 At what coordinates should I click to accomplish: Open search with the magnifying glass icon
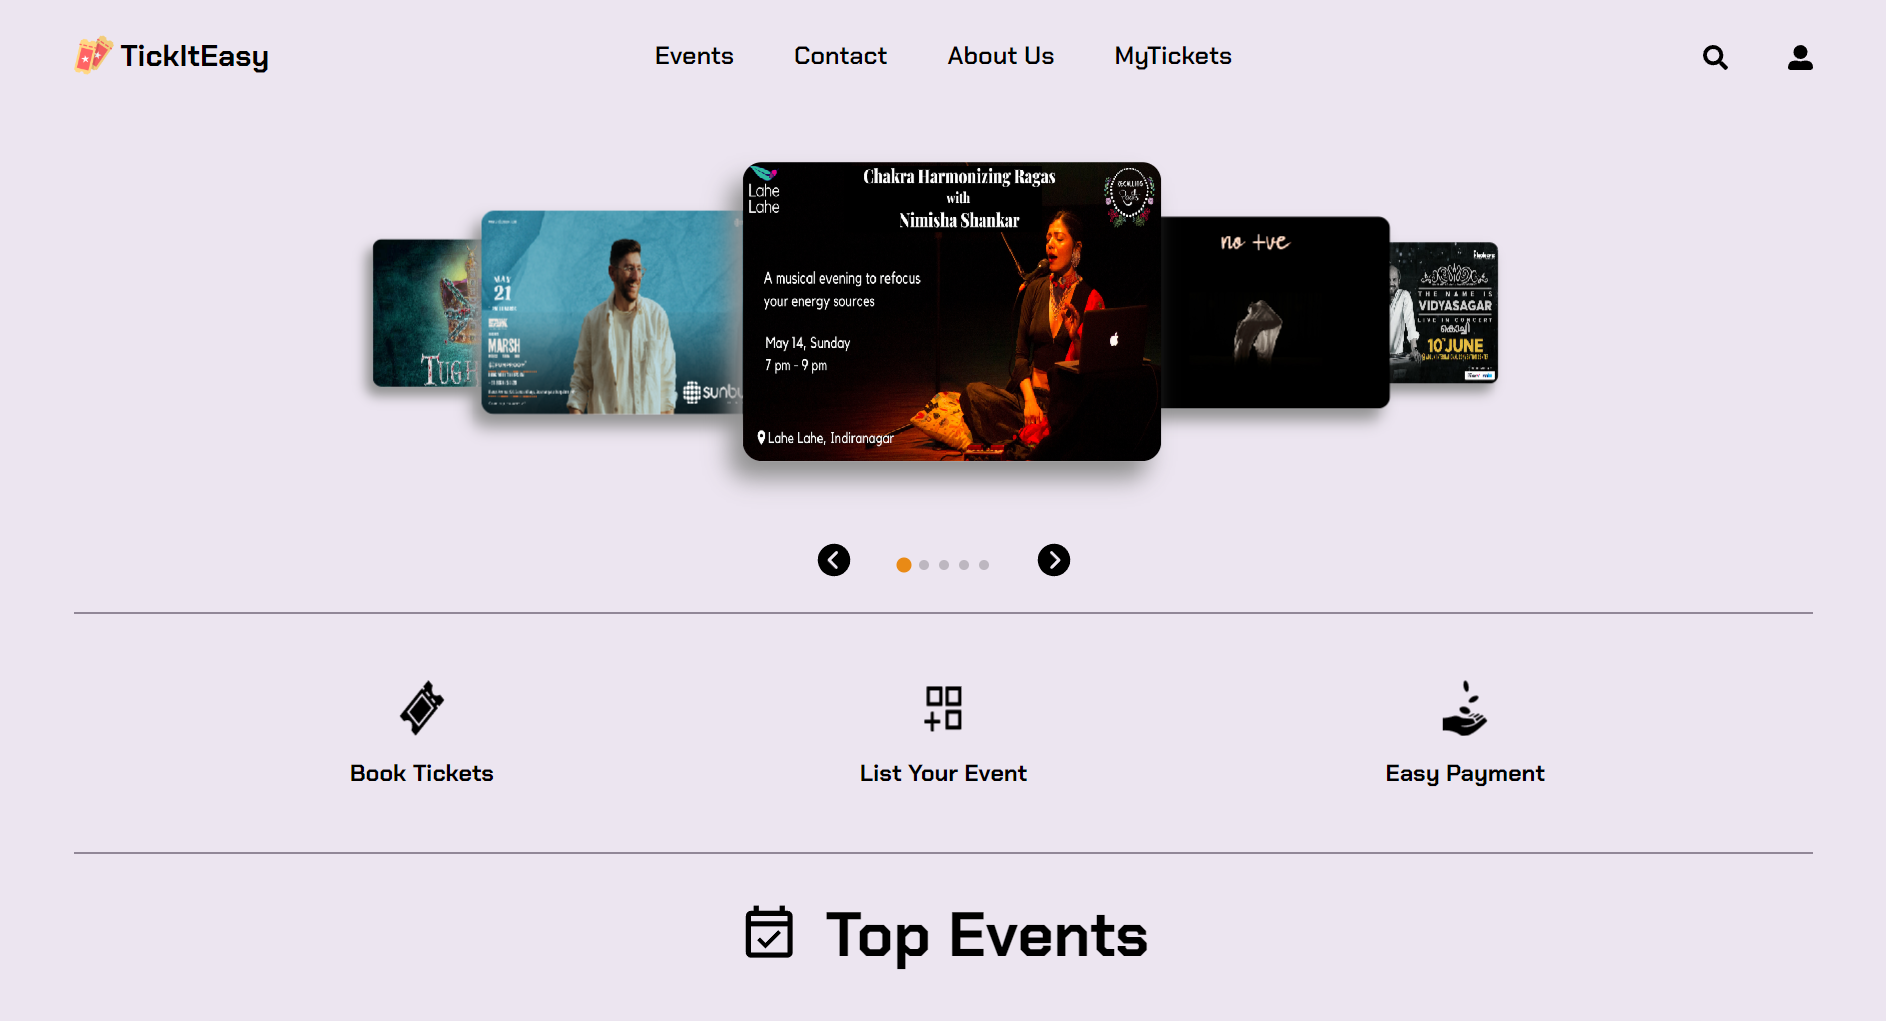1715,58
